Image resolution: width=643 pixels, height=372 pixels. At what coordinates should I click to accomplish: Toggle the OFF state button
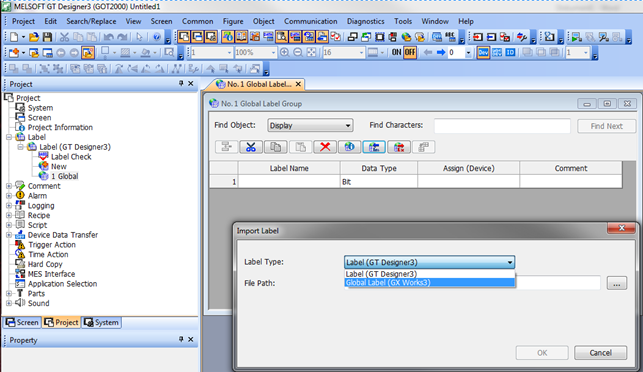point(410,52)
